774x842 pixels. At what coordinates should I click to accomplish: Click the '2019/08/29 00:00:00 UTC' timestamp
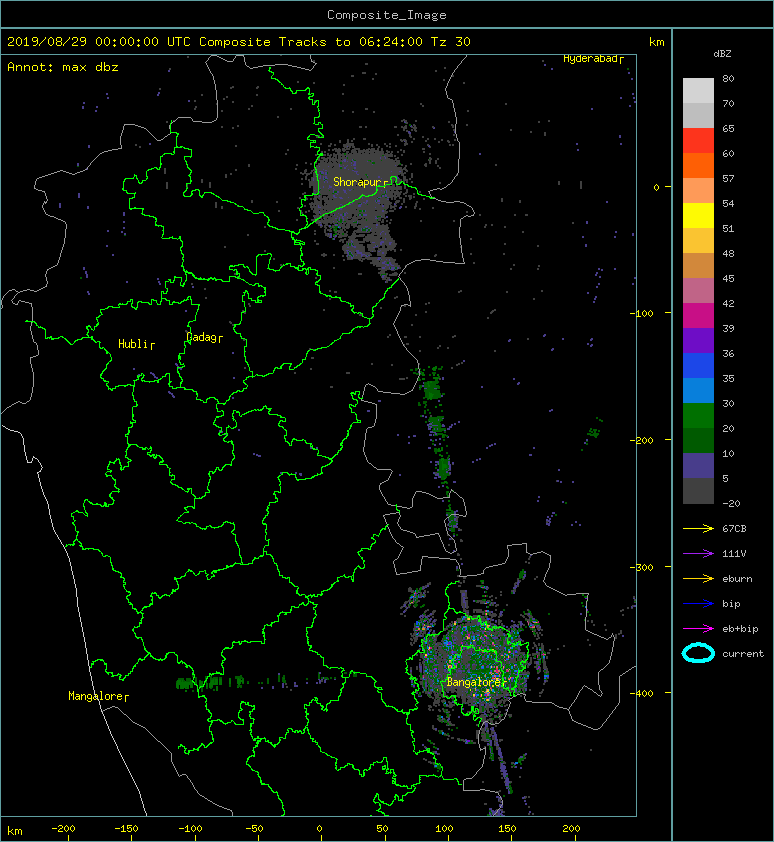pos(99,42)
